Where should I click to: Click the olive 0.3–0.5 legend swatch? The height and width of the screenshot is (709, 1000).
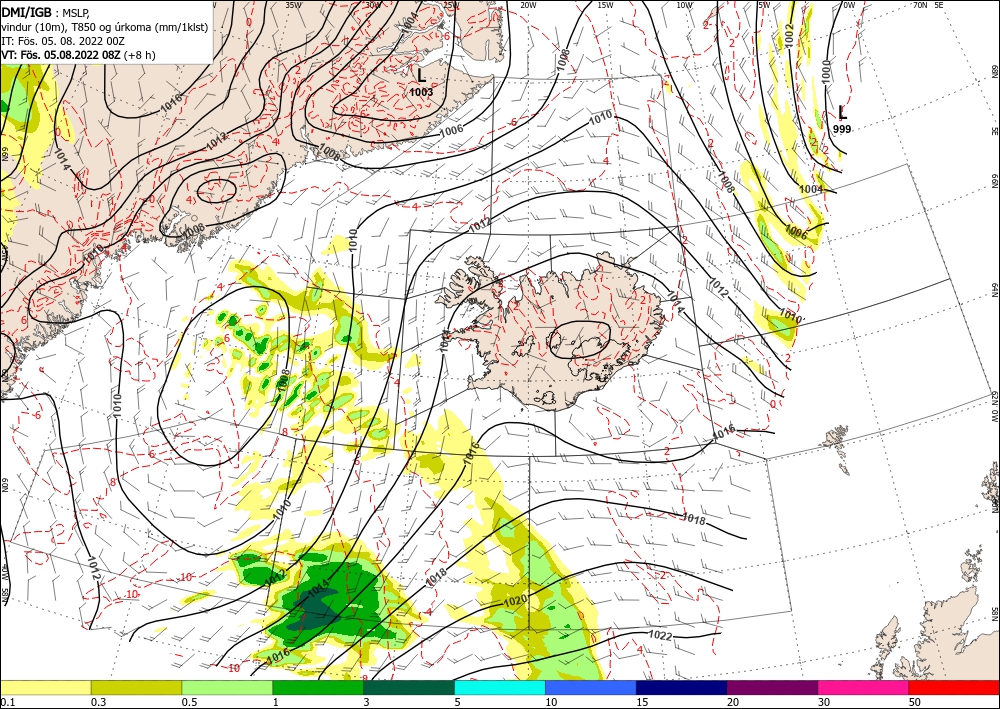(x=136, y=687)
